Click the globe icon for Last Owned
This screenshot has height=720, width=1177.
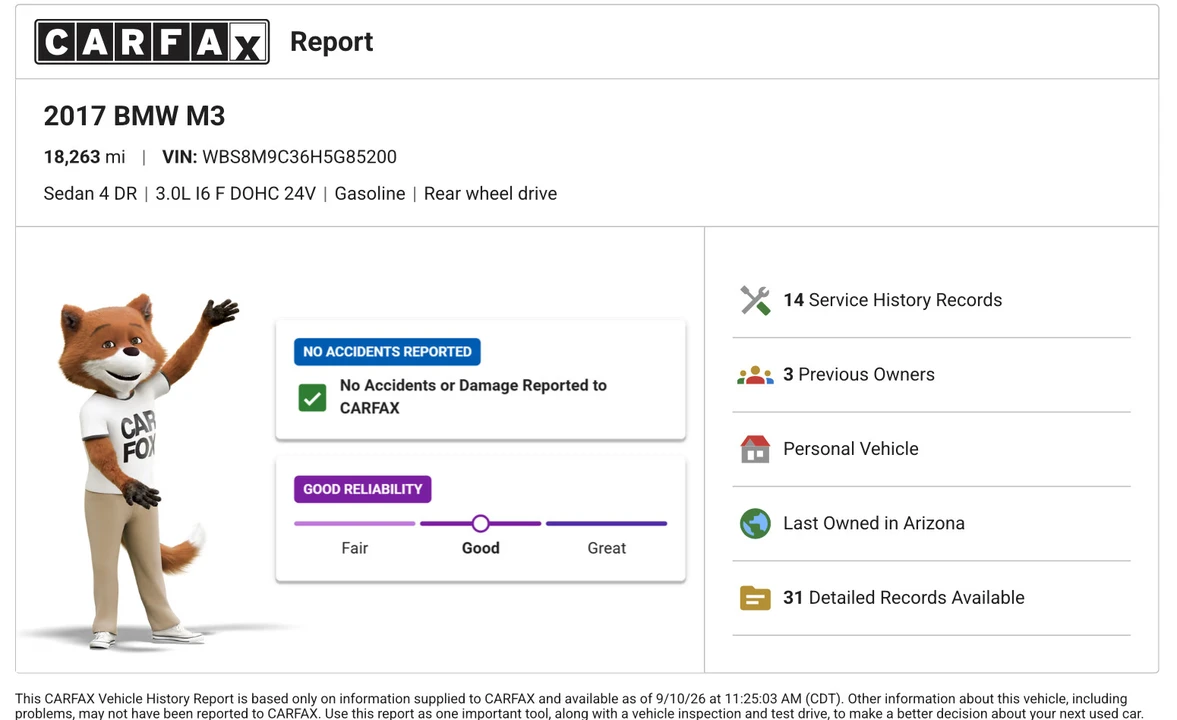(755, 523)
